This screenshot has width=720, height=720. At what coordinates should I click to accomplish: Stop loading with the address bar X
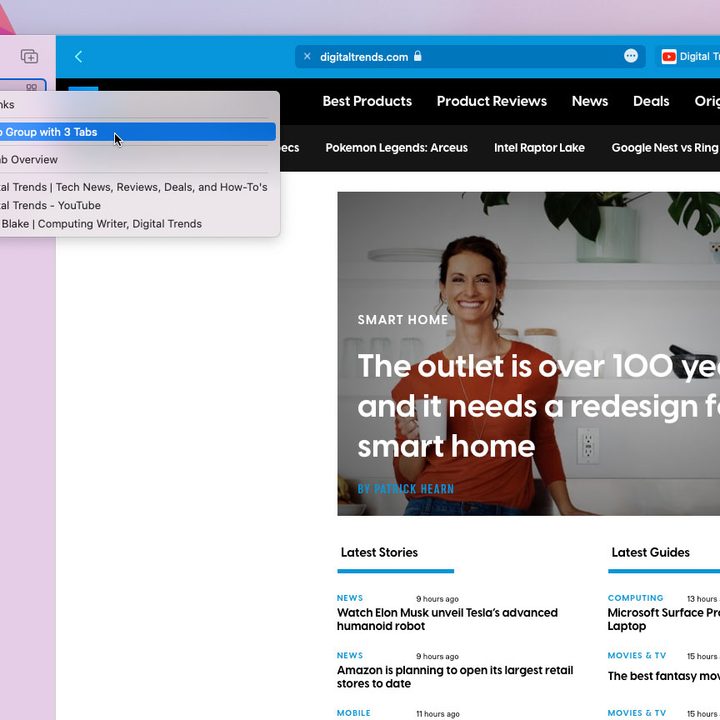(x=307, y=56)
